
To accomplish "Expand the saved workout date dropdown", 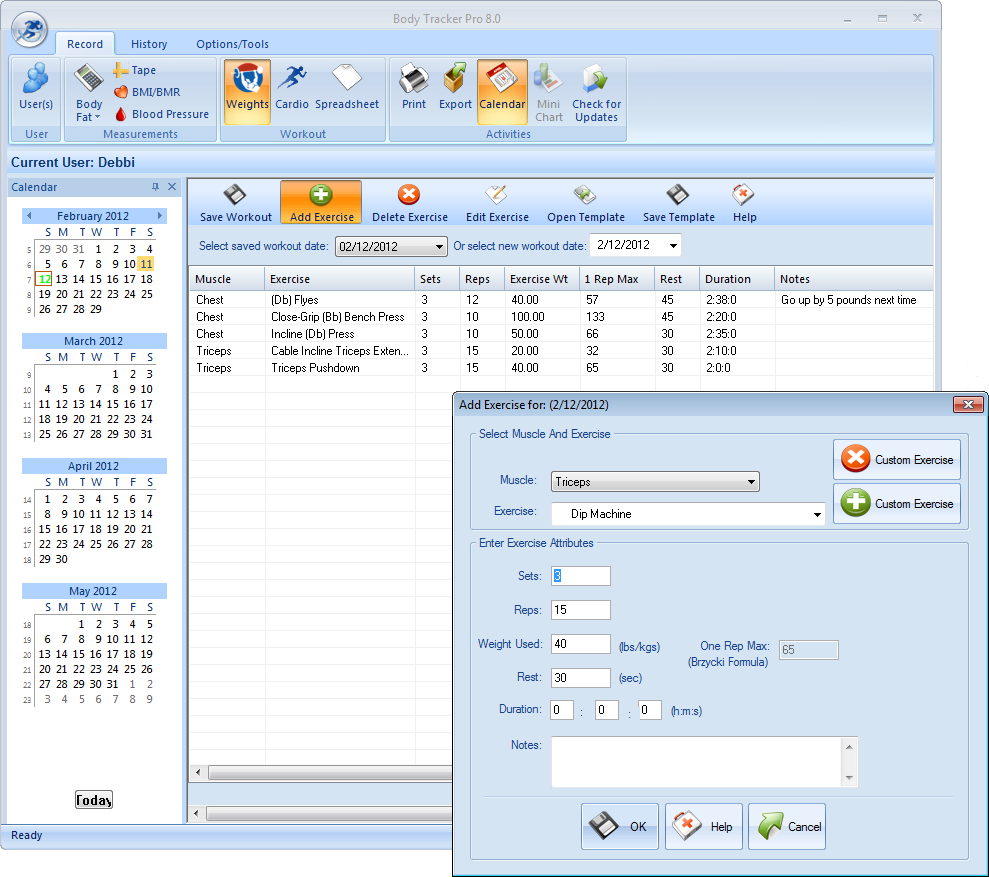I will 440,247.
